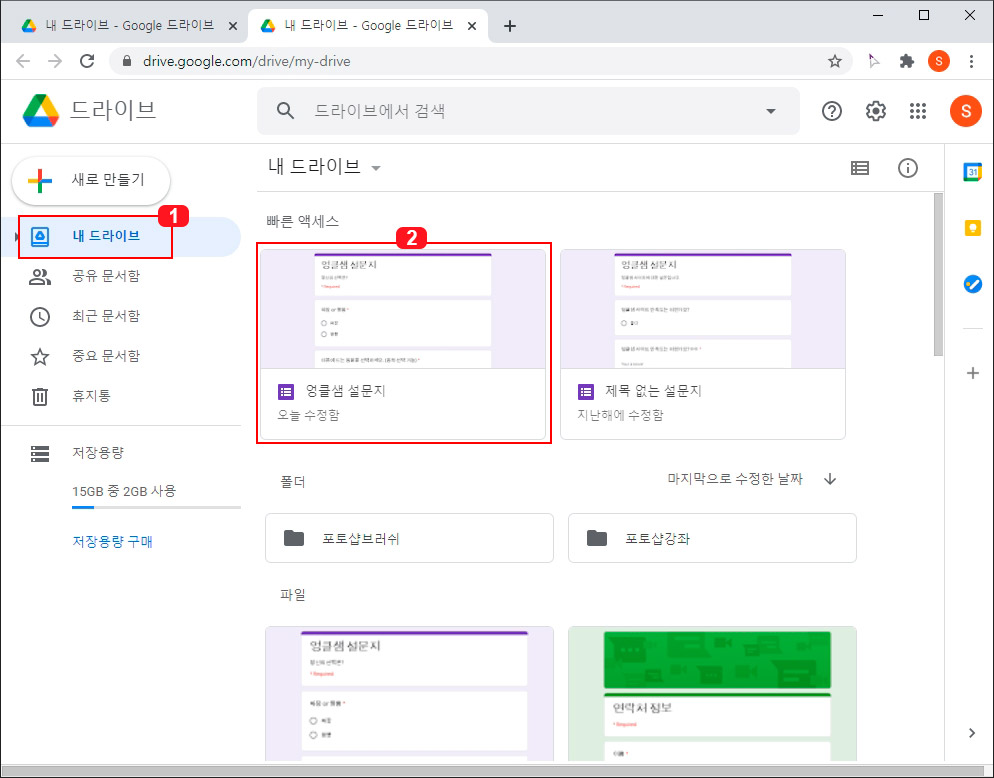994x778 pixels.
Task: Open the Google apps grid launcher
Action: pos(918,111)
